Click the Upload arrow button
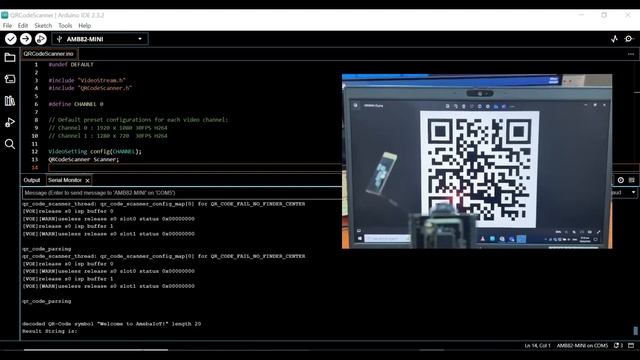Image resolution: width=640 pixels, height=360 pixels. point(26,39)
